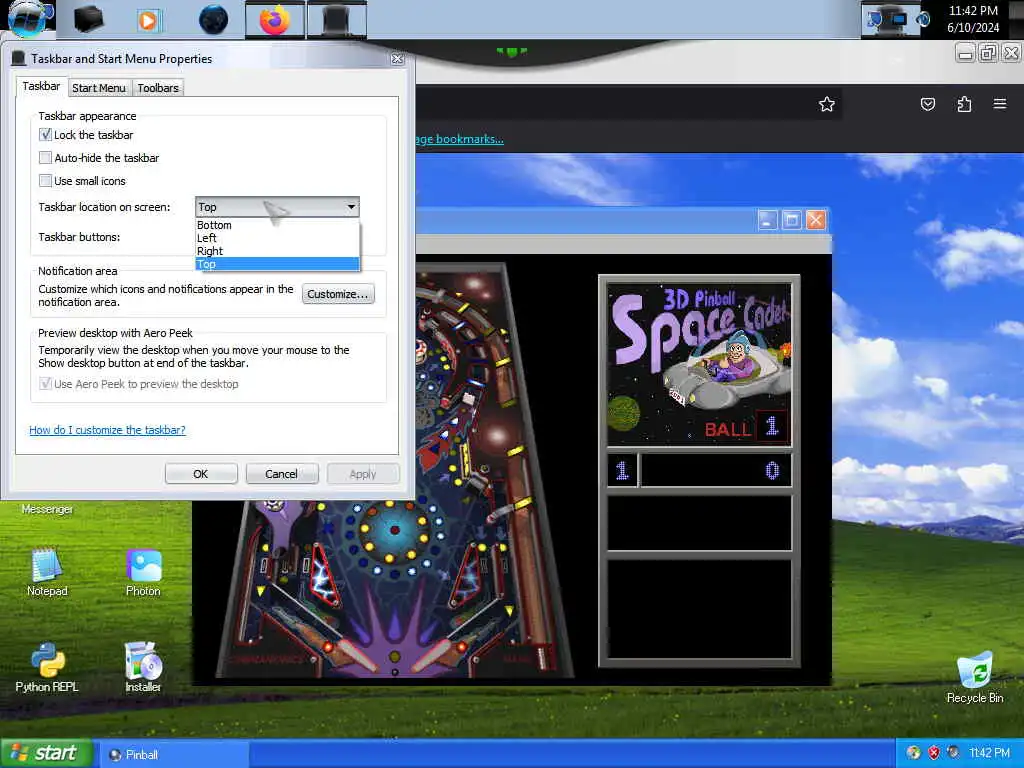Enable Use small icons checkbox
The image size is (1024, 768).
(x=45, y=181)
